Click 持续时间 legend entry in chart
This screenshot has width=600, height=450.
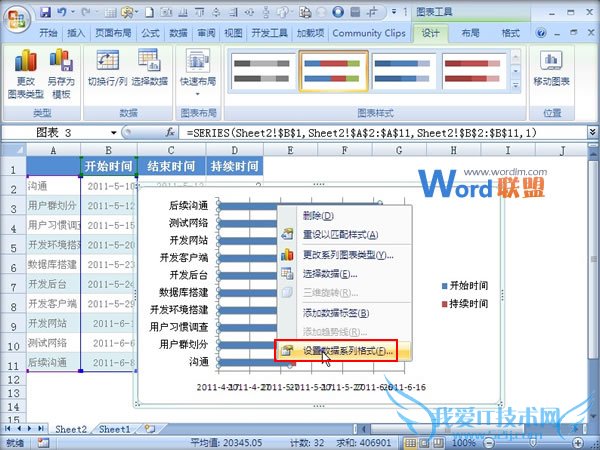coord(465,304)
